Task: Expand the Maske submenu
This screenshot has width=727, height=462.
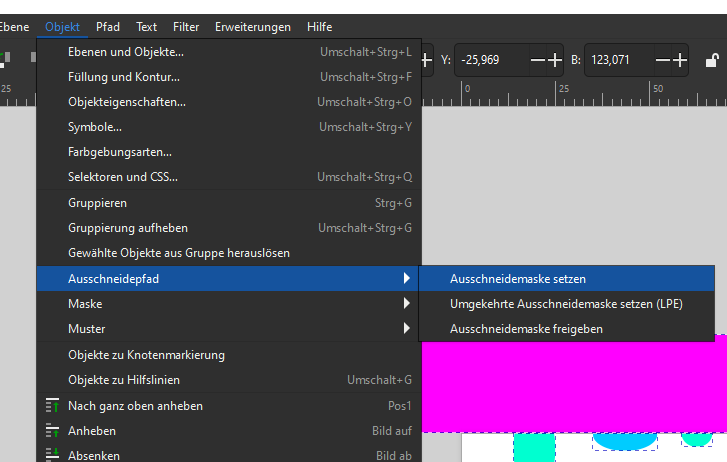Action: pyautogui.click(x=228, y=303)
